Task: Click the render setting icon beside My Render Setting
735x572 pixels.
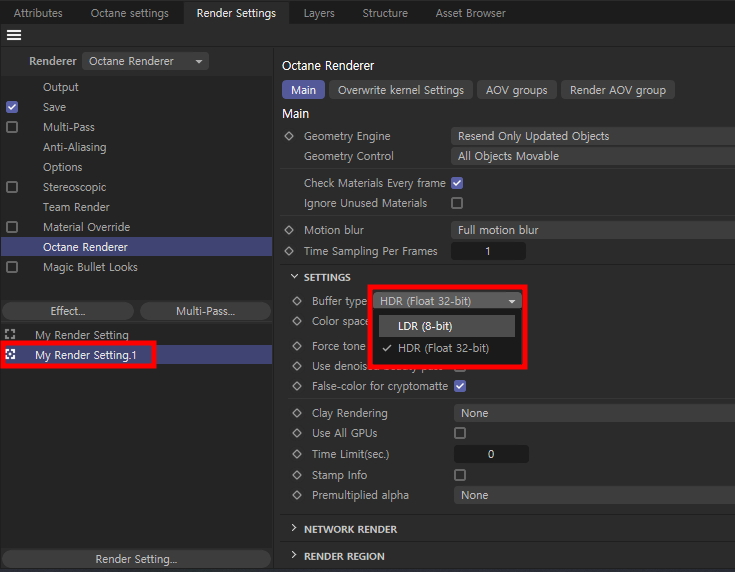Action: 10,334
